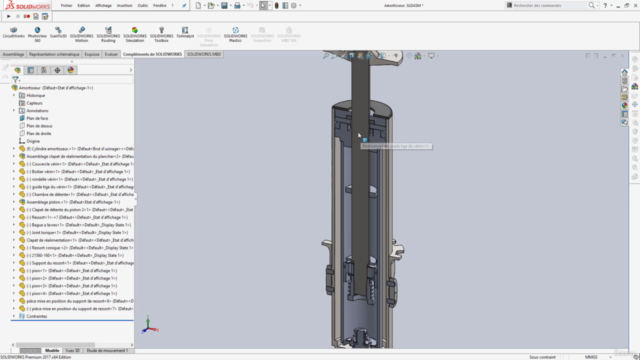640x360 pixels.
Task: Open the Affichage menu
Action: 103,5
